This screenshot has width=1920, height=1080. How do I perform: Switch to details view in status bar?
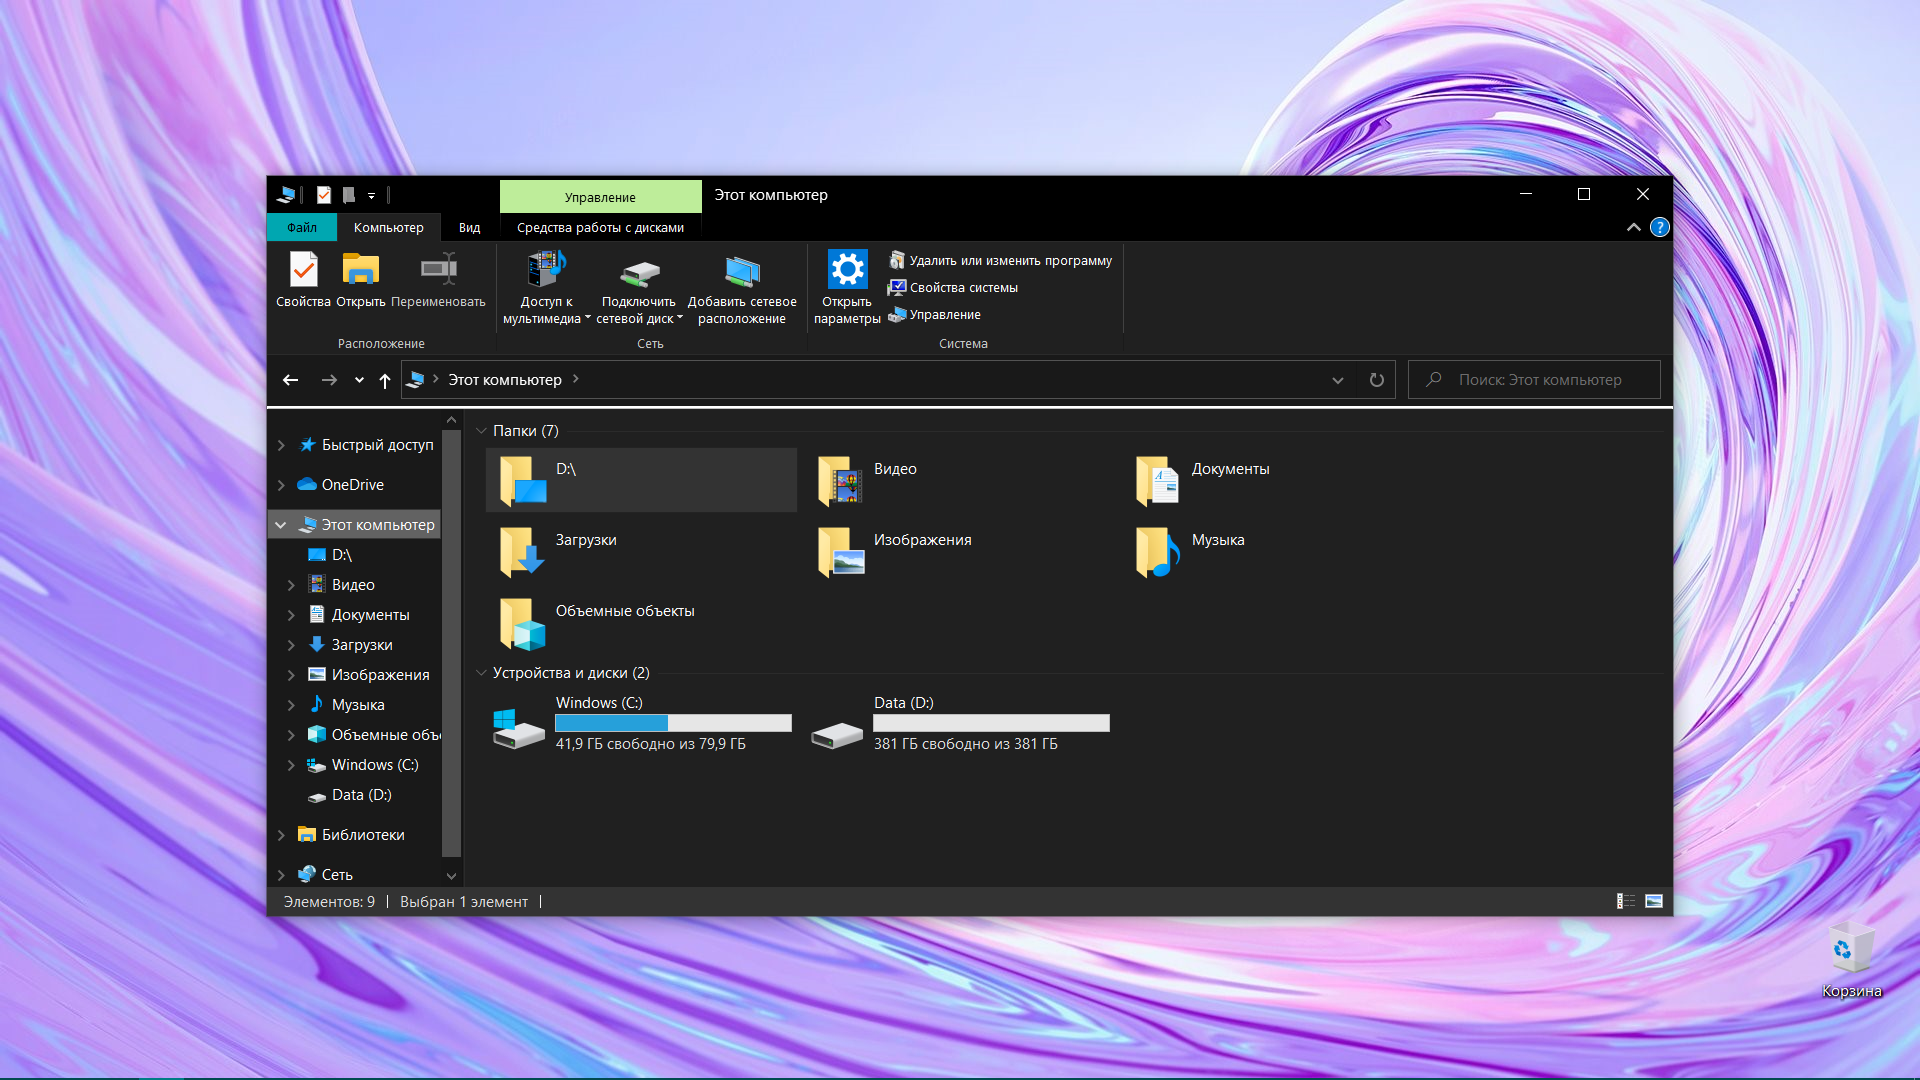pos(1626,901)
